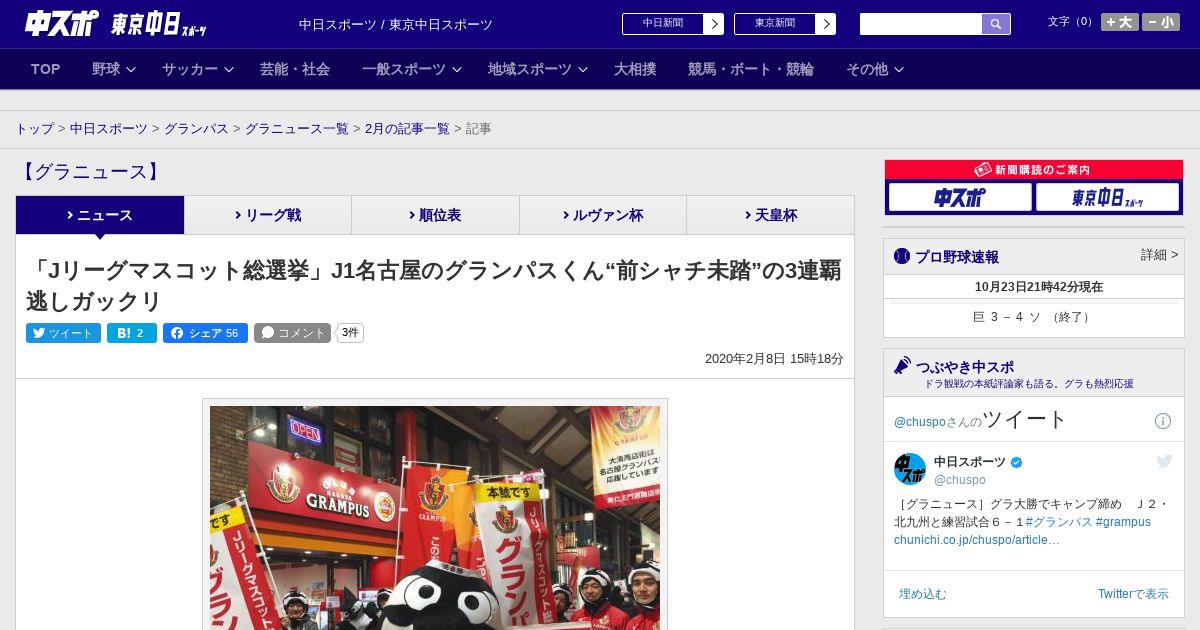Click 中日スポーツ breadcrumb link

(108, 129)
